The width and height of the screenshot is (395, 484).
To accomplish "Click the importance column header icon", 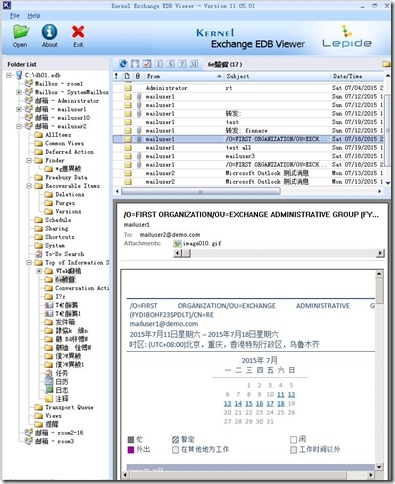I will (x=116, y=76).
